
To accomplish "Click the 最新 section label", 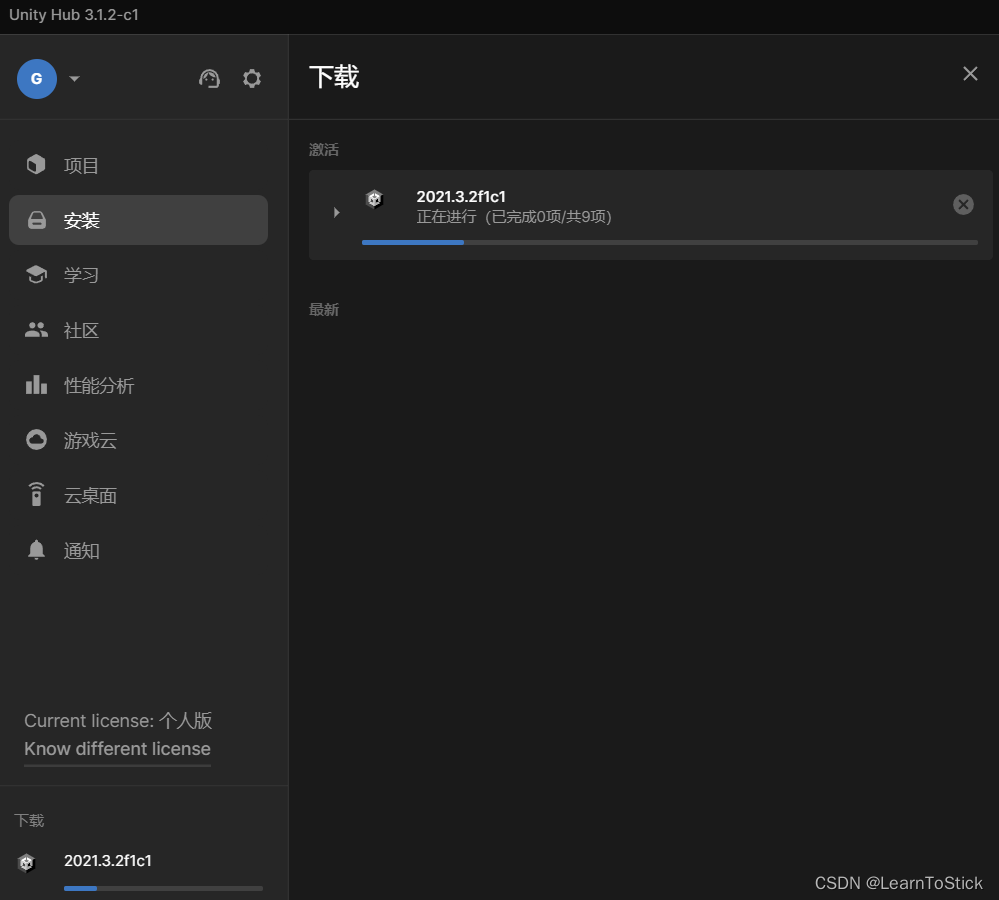I will tap(324, 310).
